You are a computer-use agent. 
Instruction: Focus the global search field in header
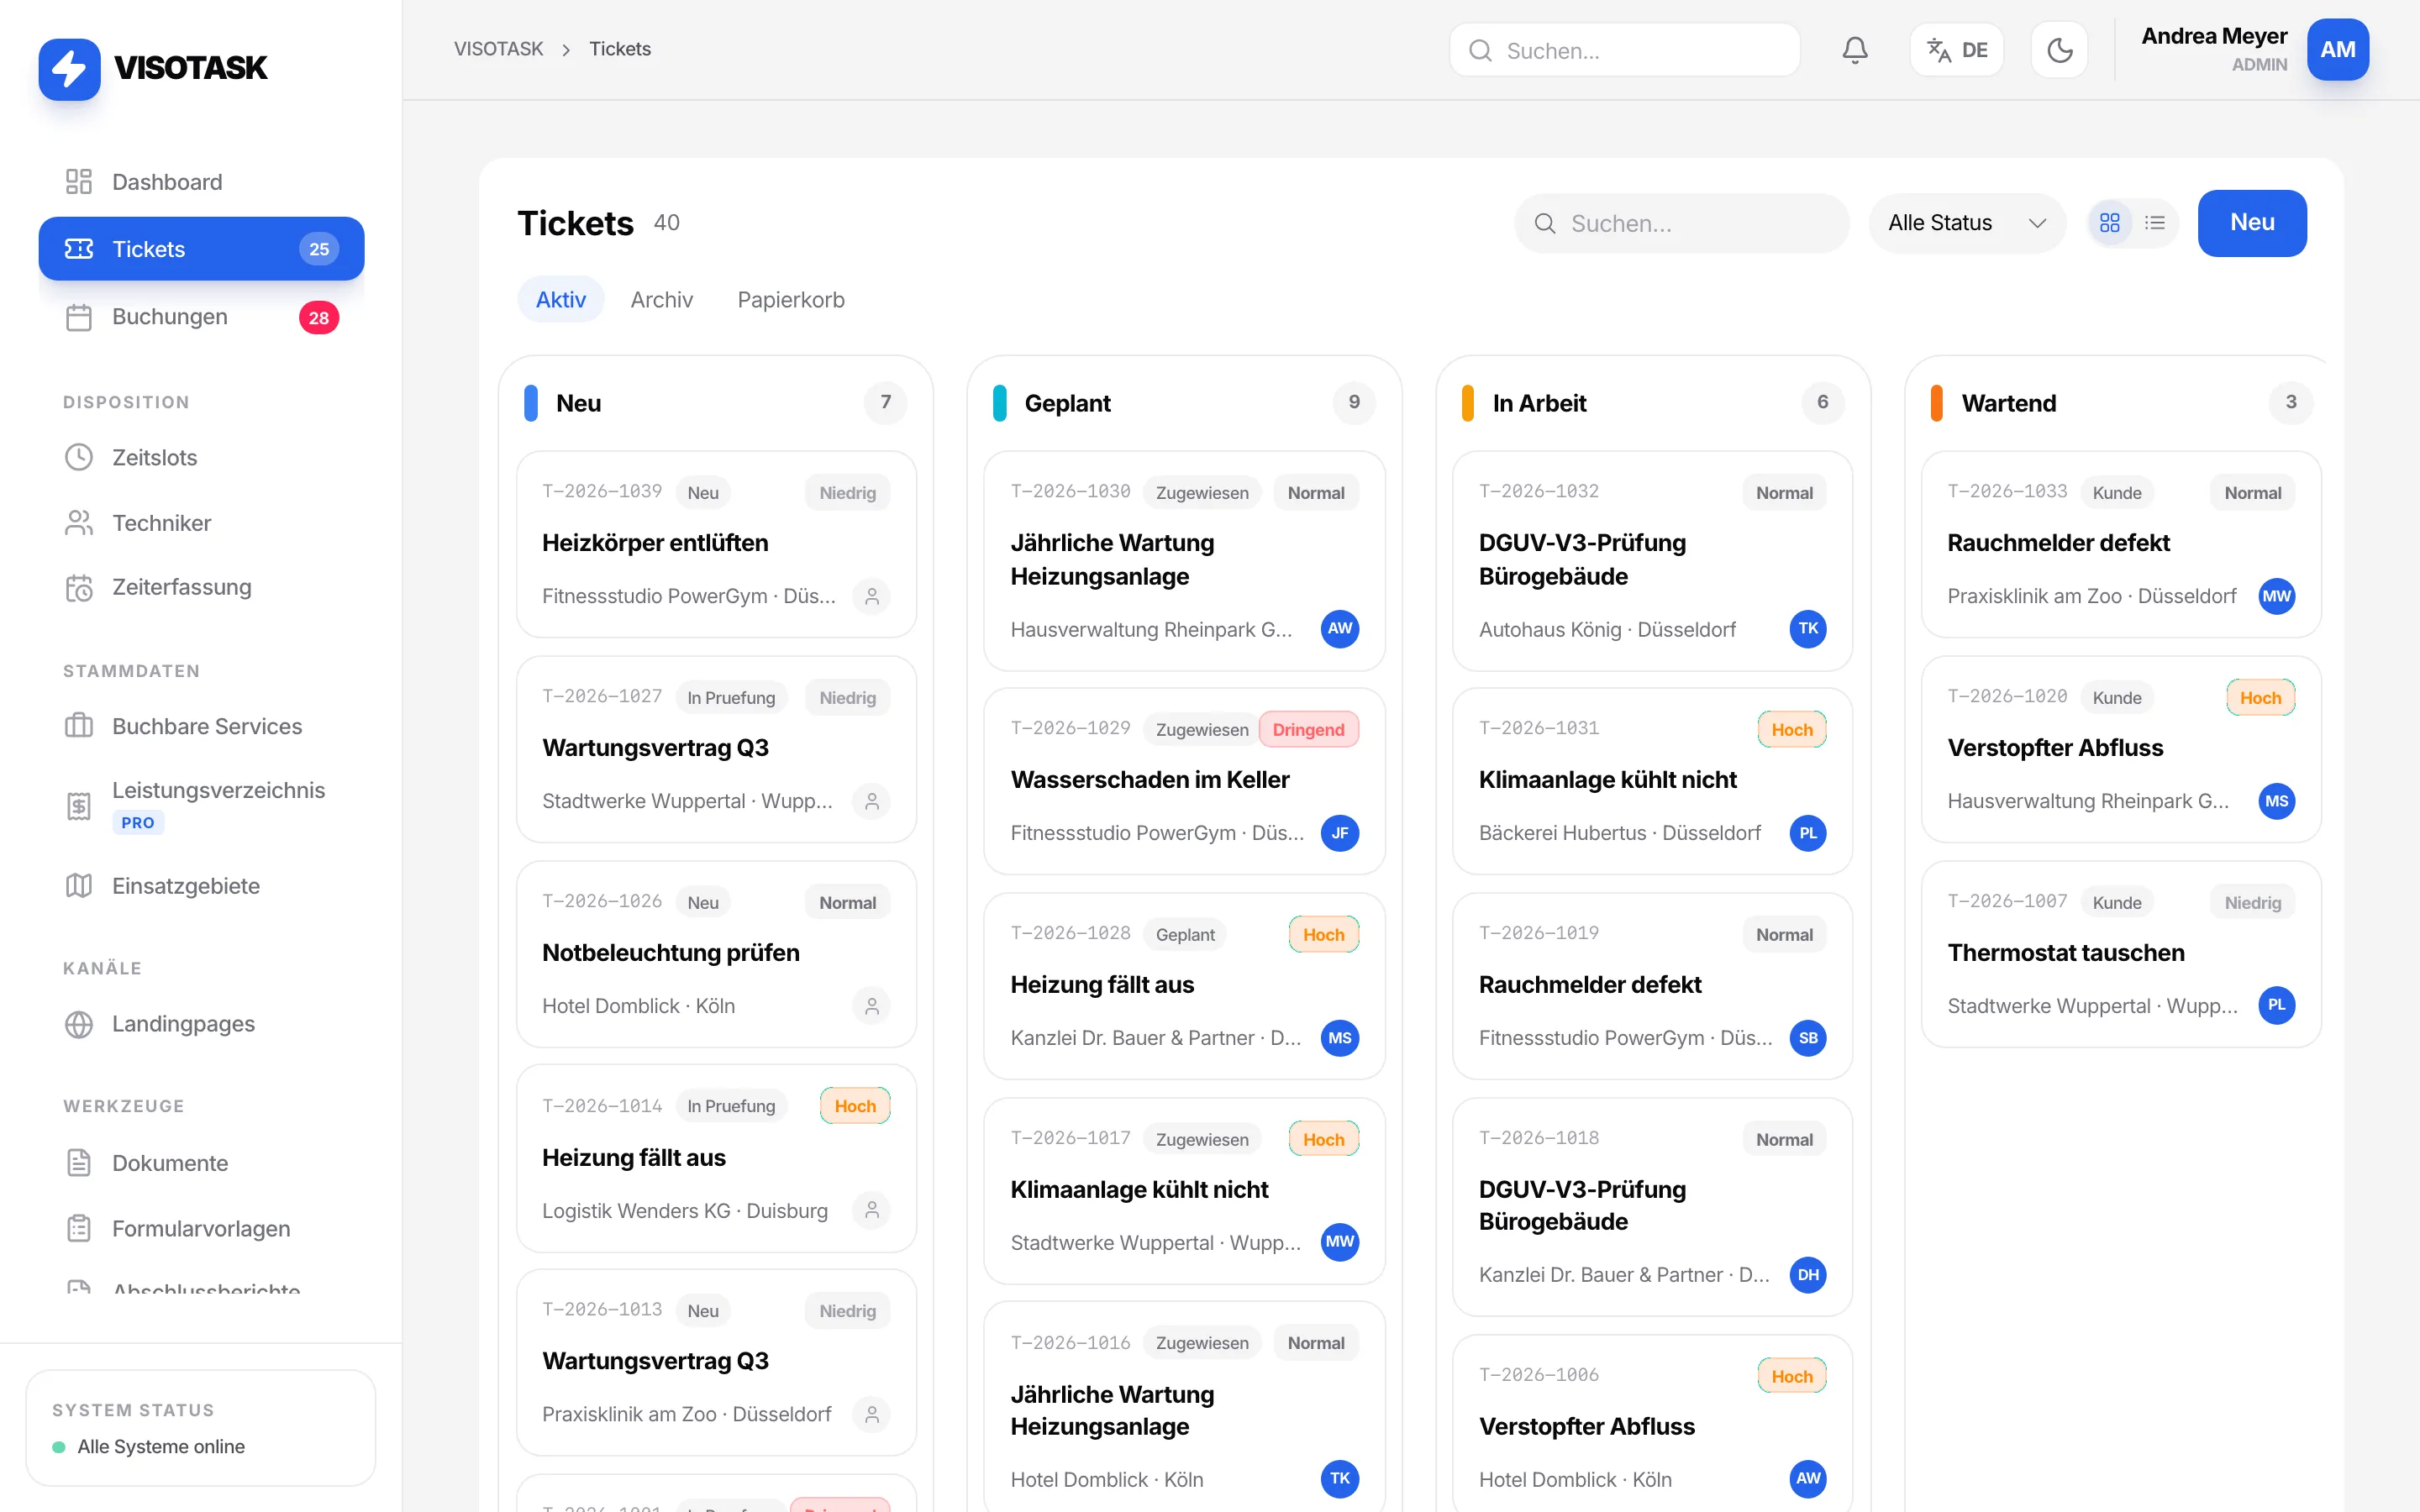(x=1624, y=50)
